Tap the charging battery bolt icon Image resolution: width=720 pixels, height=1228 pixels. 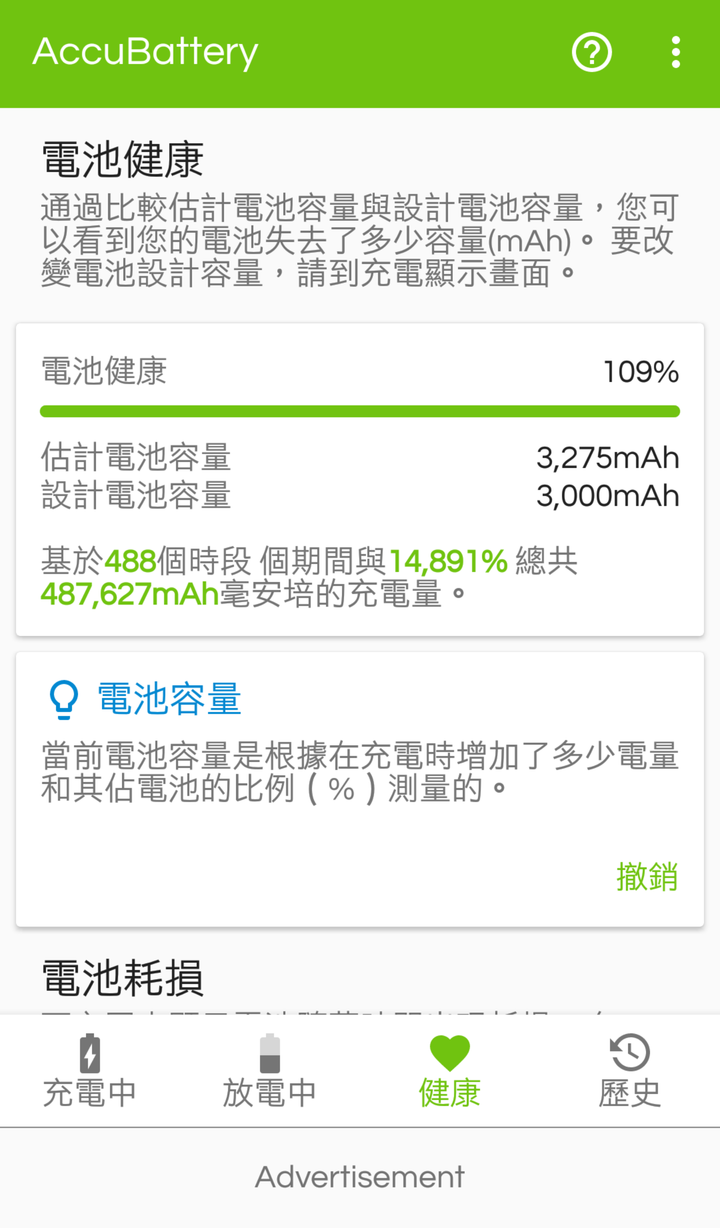coord(89,1053)
